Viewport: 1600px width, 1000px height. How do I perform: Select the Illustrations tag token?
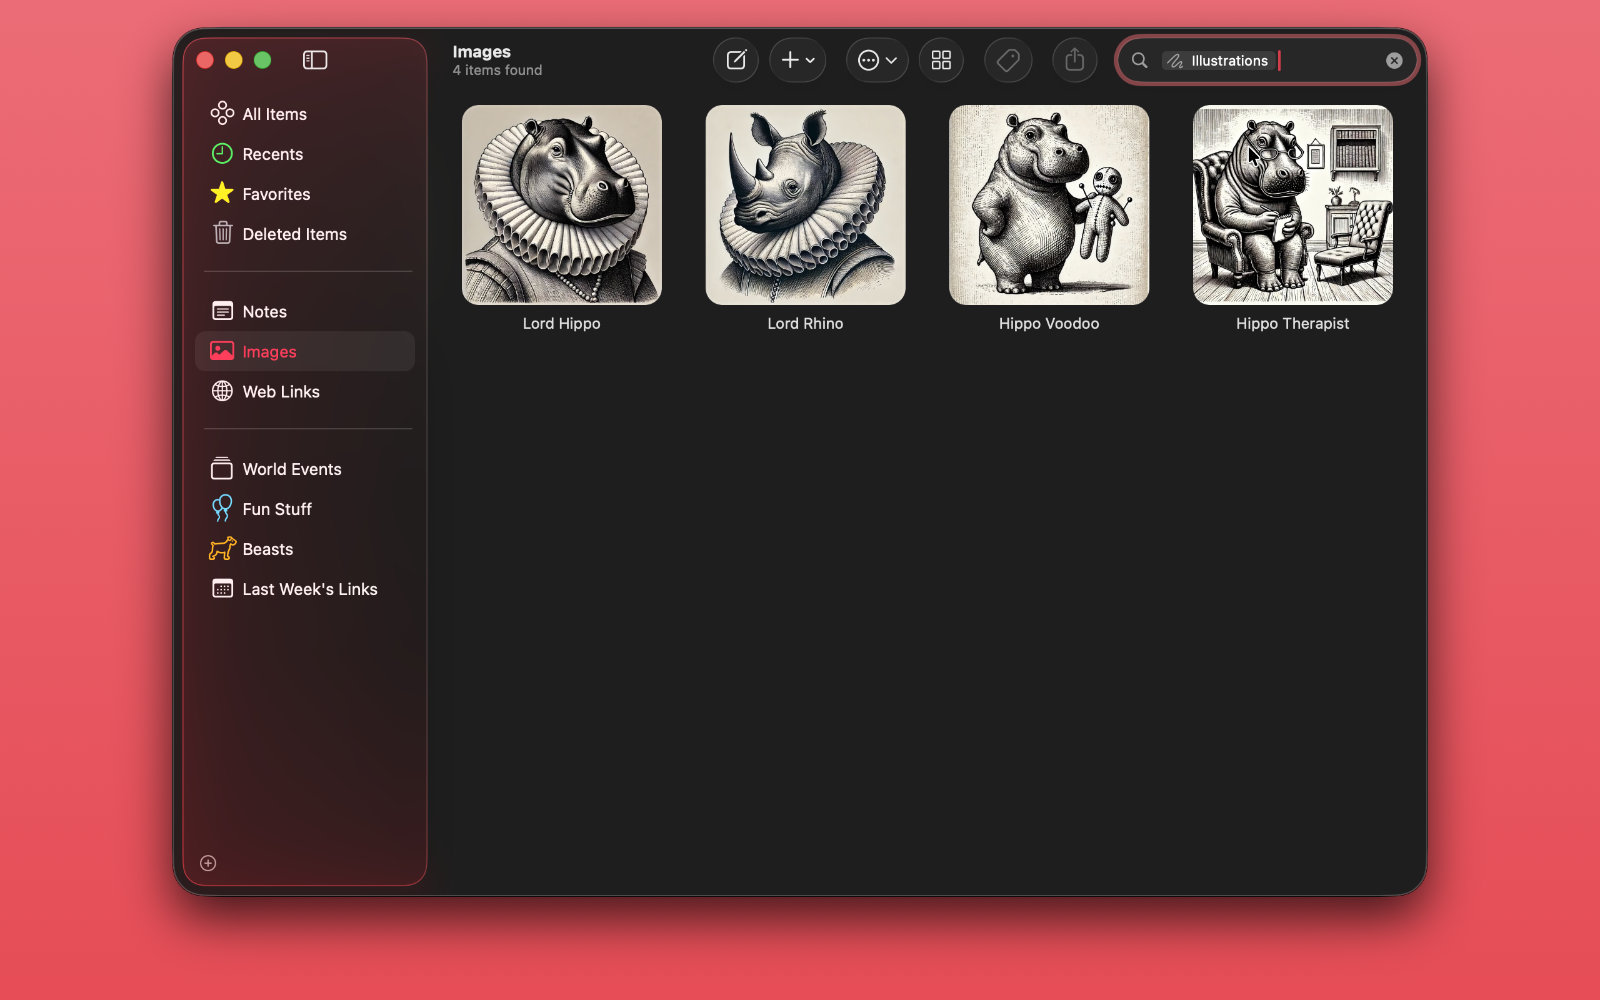(x=1218, y=61)
